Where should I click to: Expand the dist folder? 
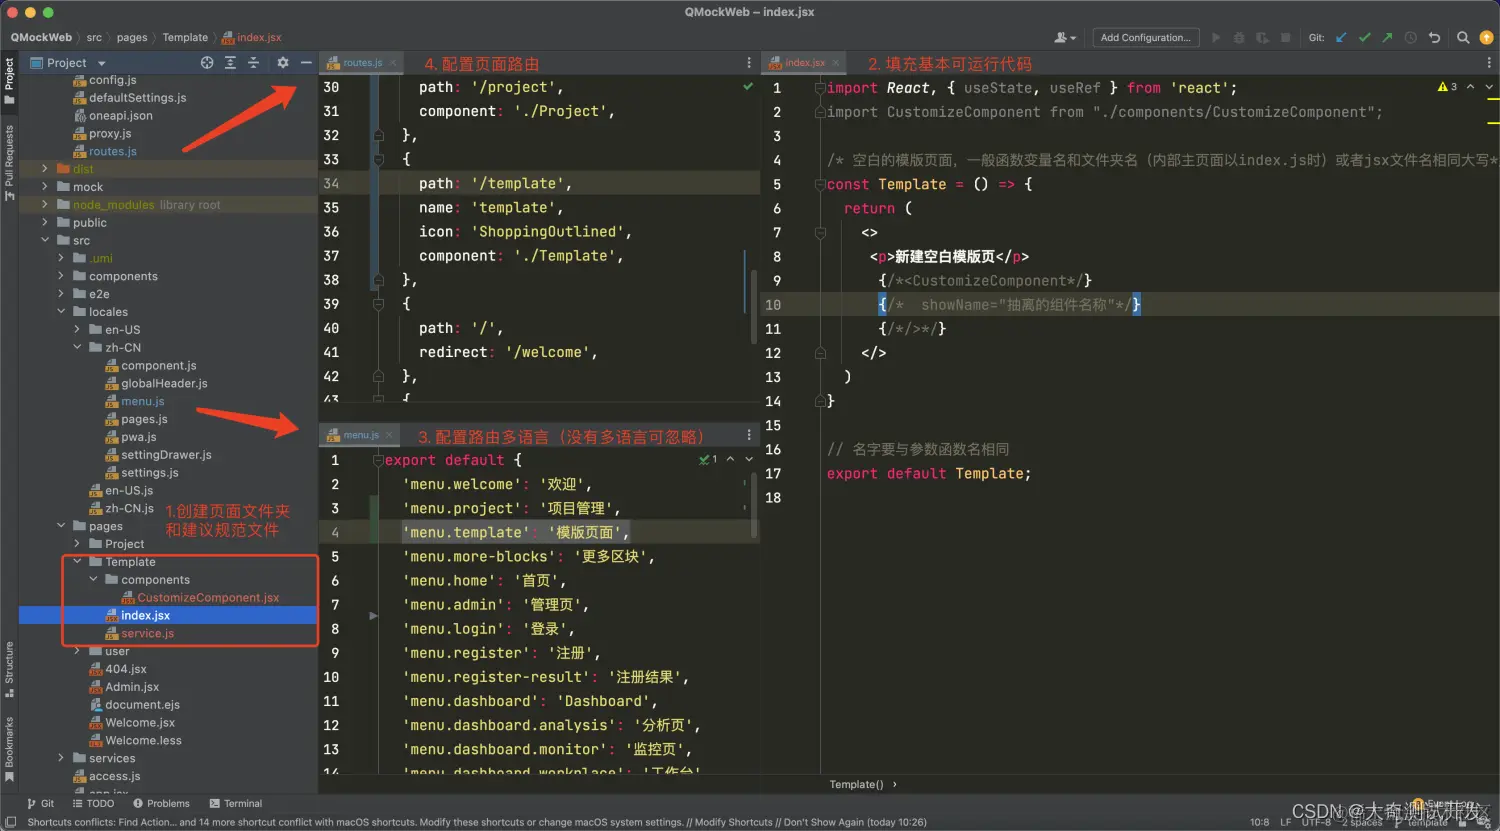coord(45,169)
